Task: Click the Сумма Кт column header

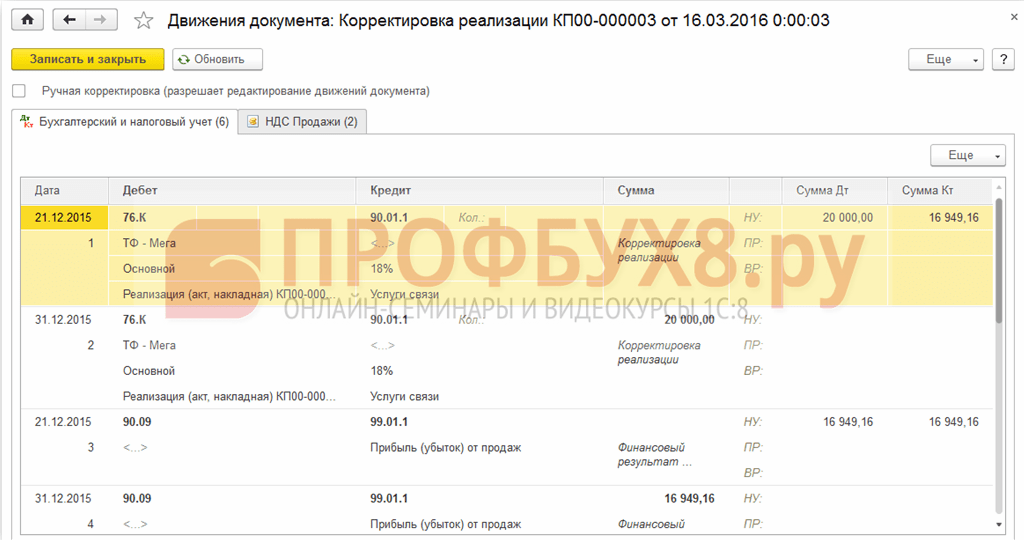Action: pos(939,191)
